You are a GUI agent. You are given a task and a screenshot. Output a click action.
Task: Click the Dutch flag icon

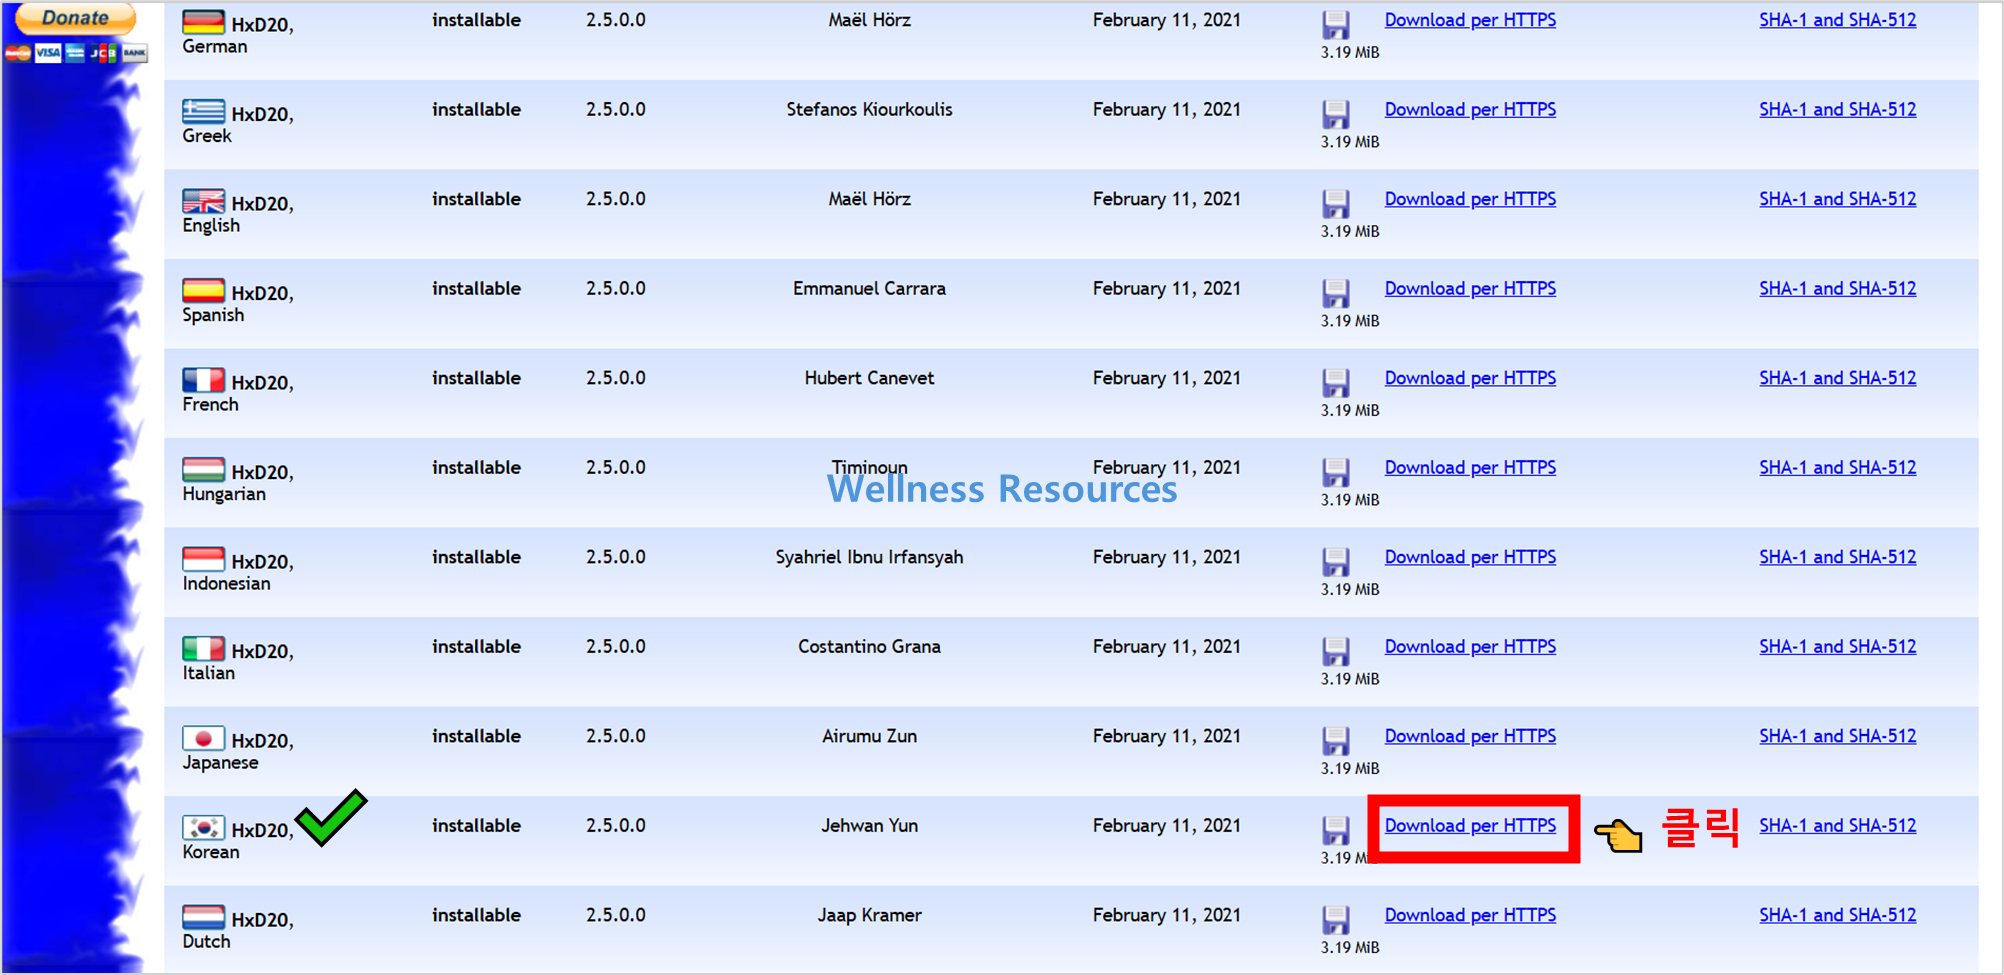click(203, 916)
